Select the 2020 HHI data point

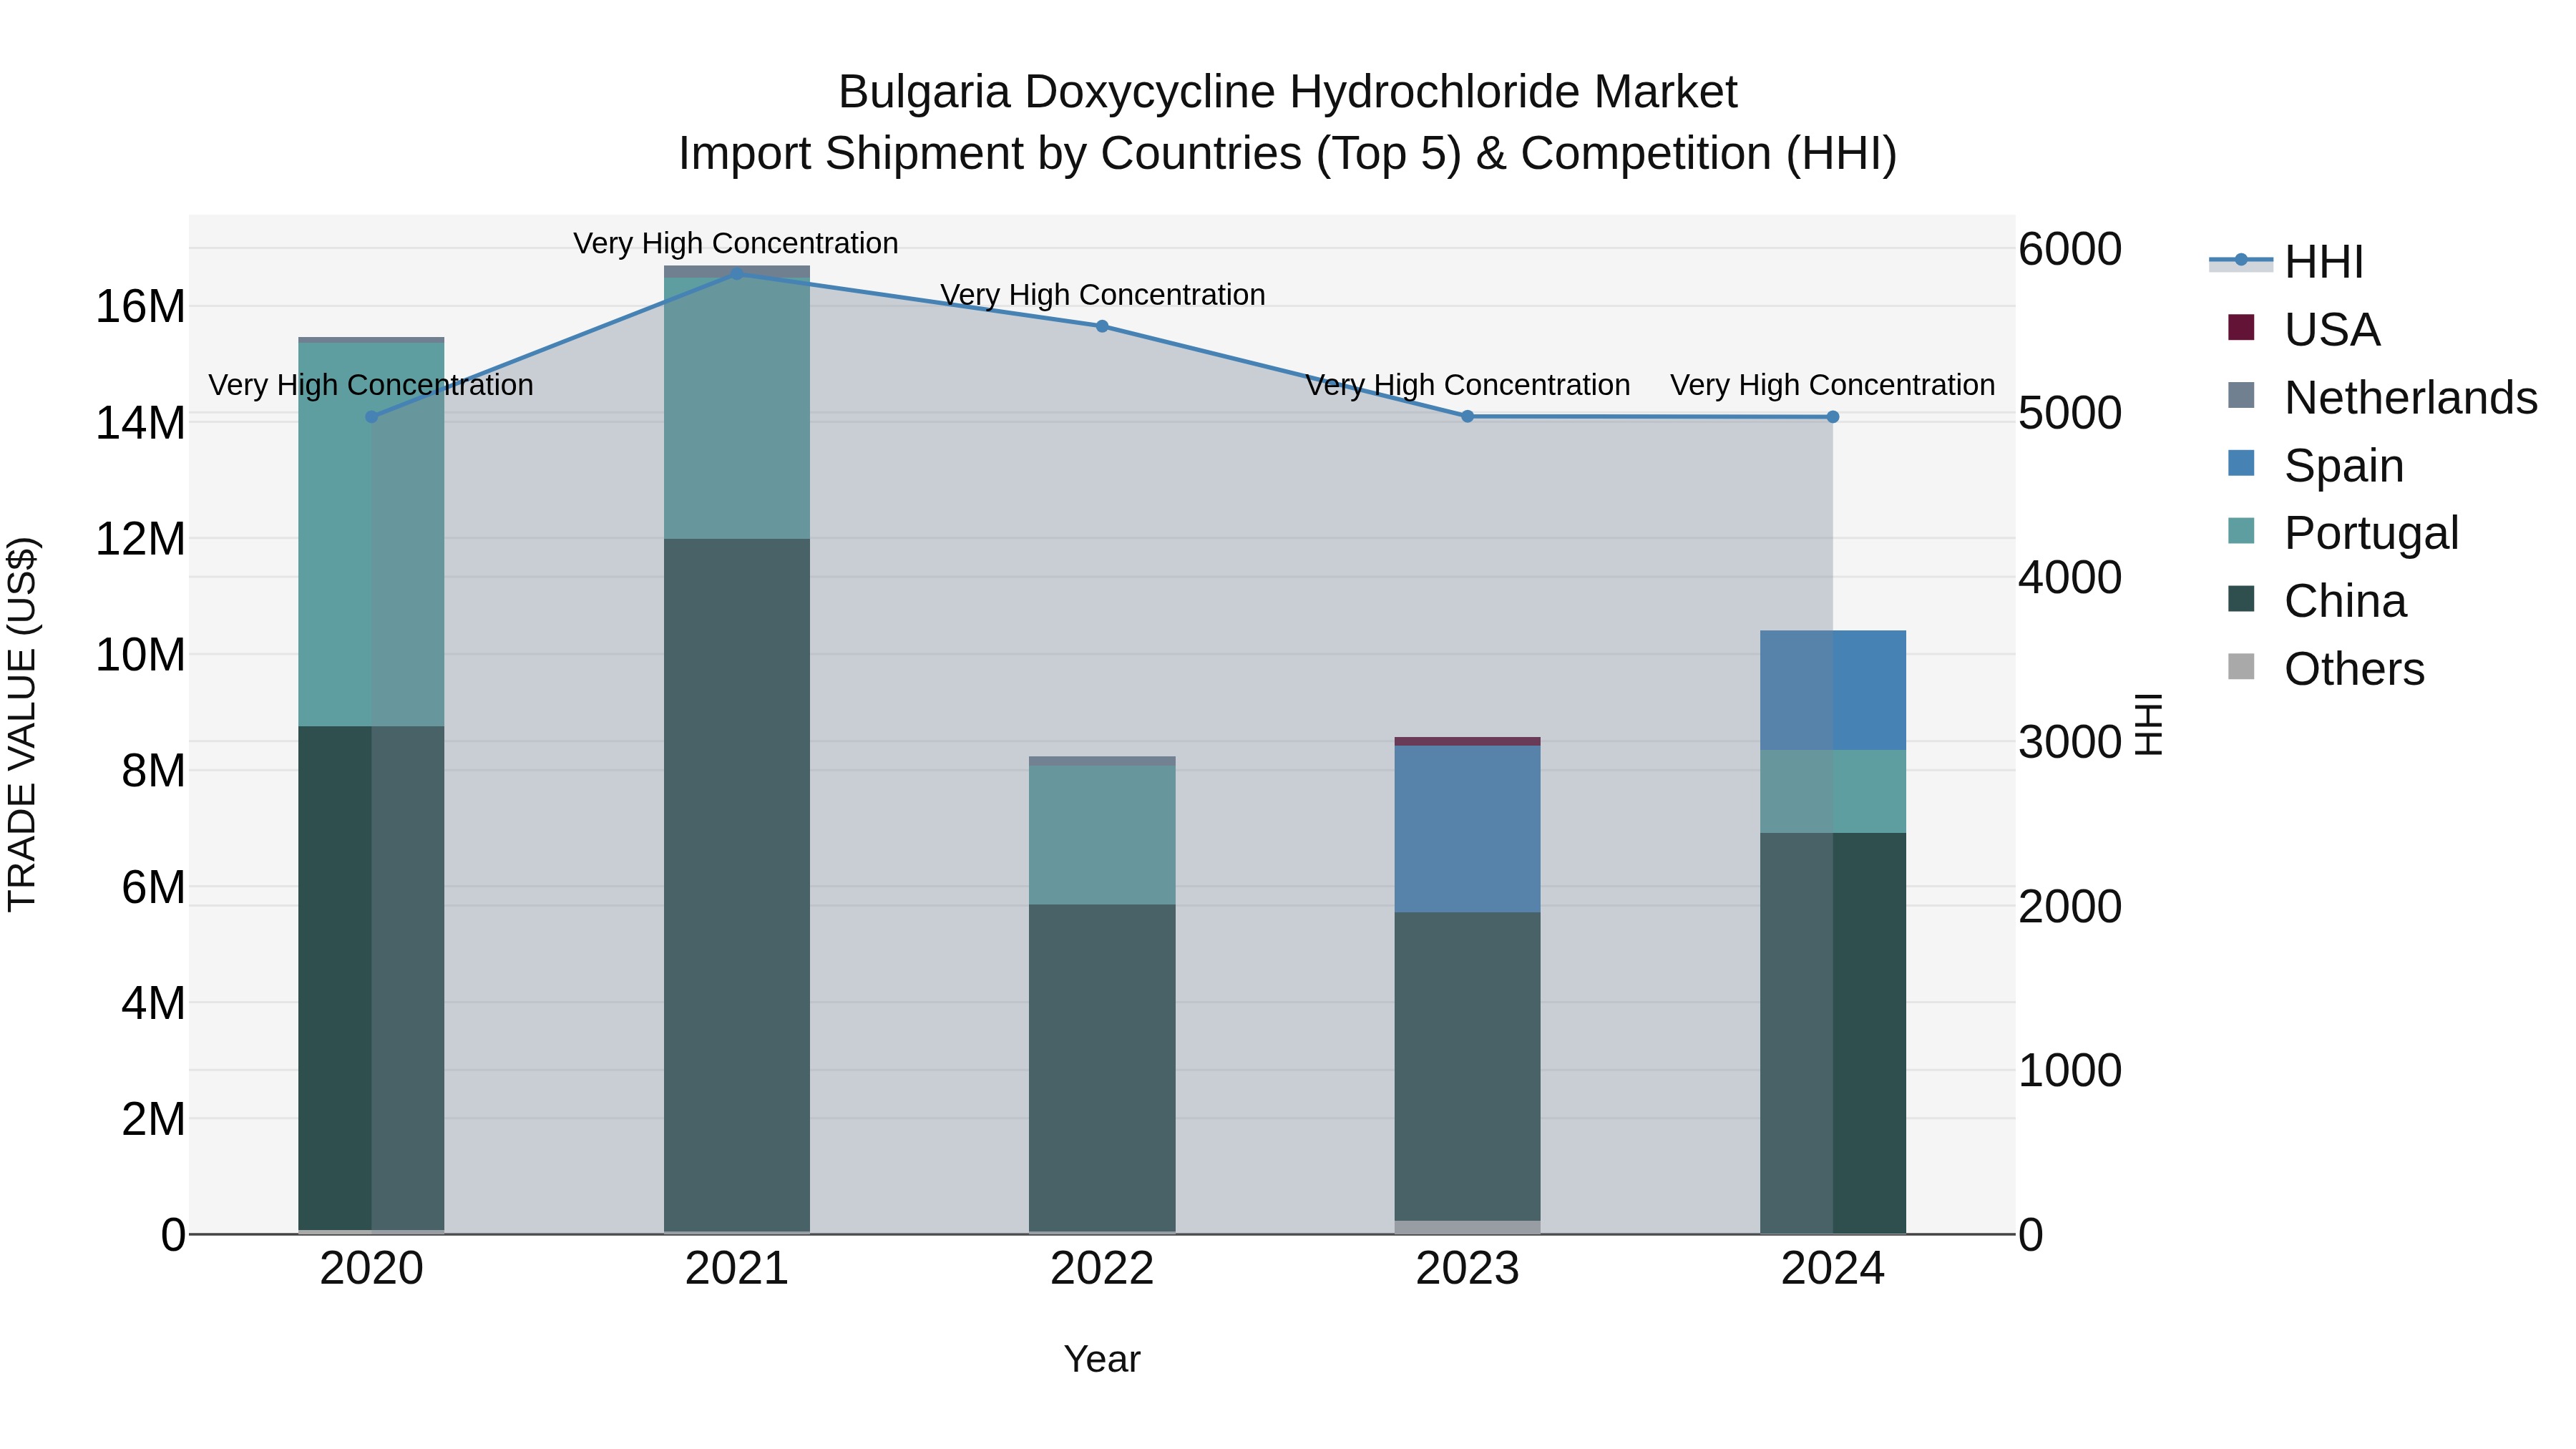[x=372, y=417]
